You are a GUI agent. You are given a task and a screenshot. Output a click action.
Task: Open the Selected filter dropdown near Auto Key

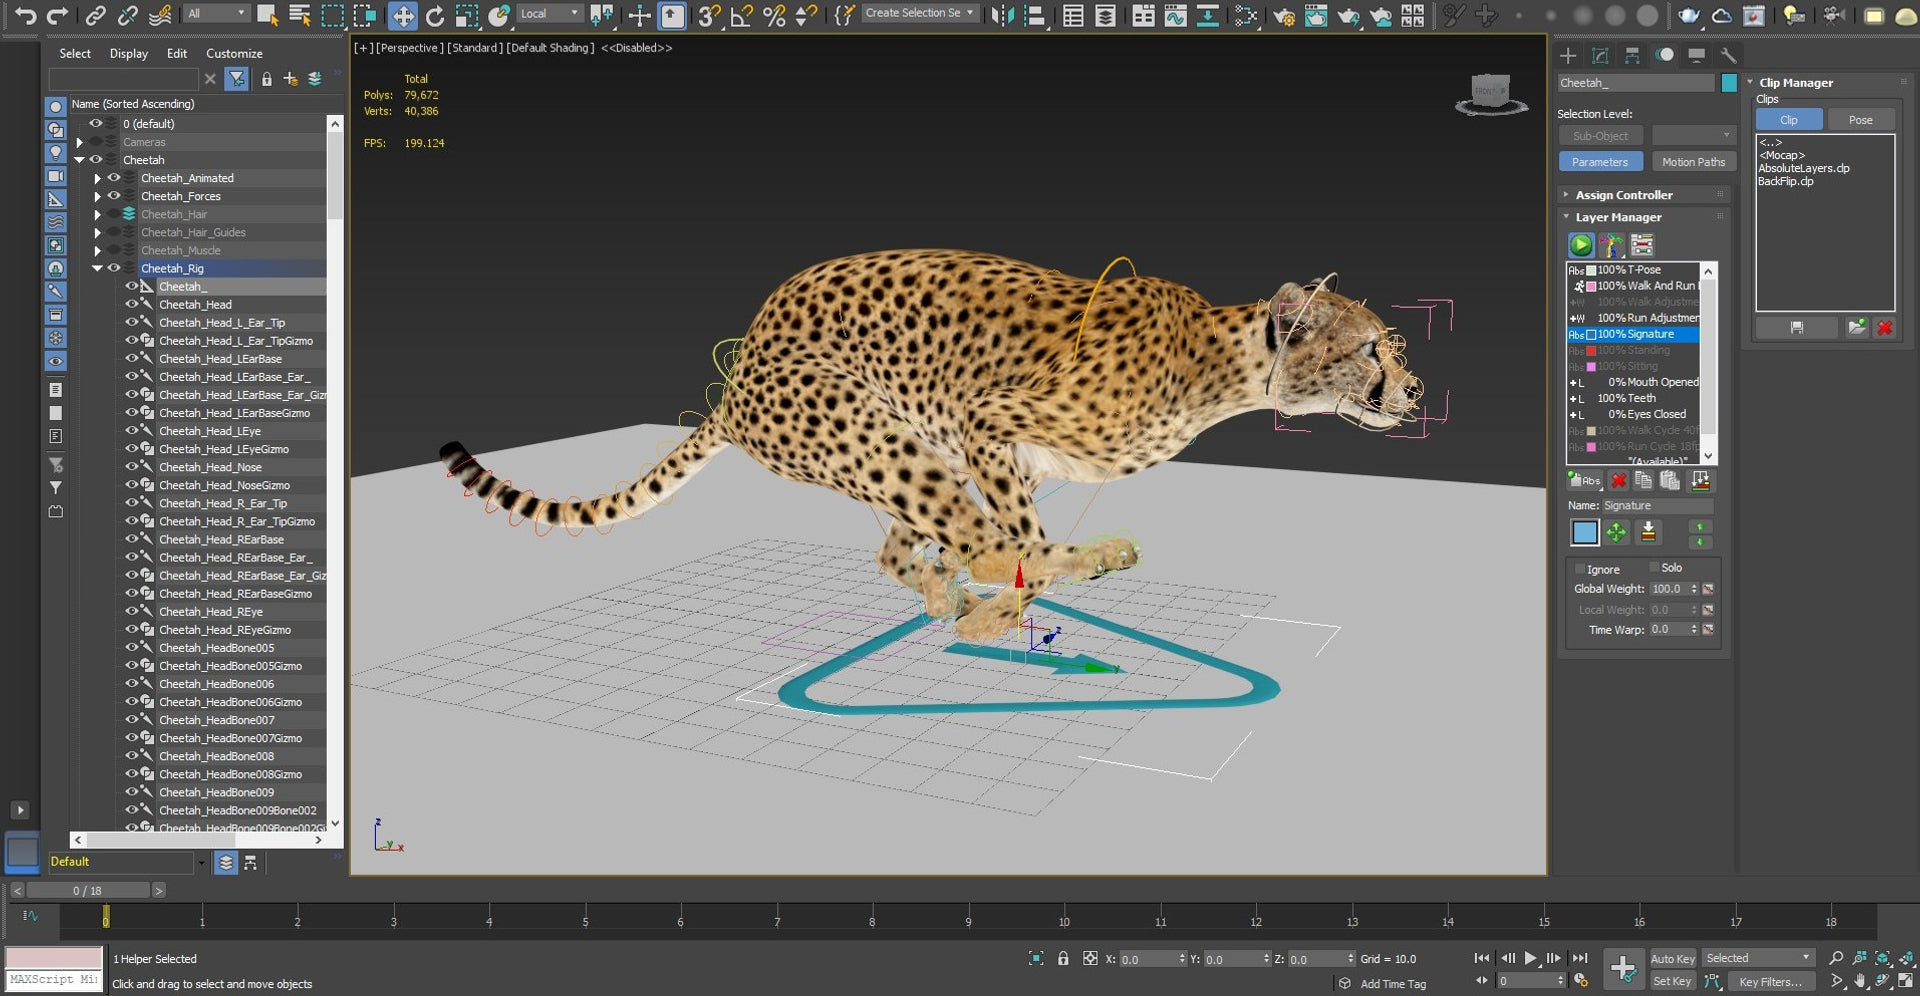(1757, 957)
